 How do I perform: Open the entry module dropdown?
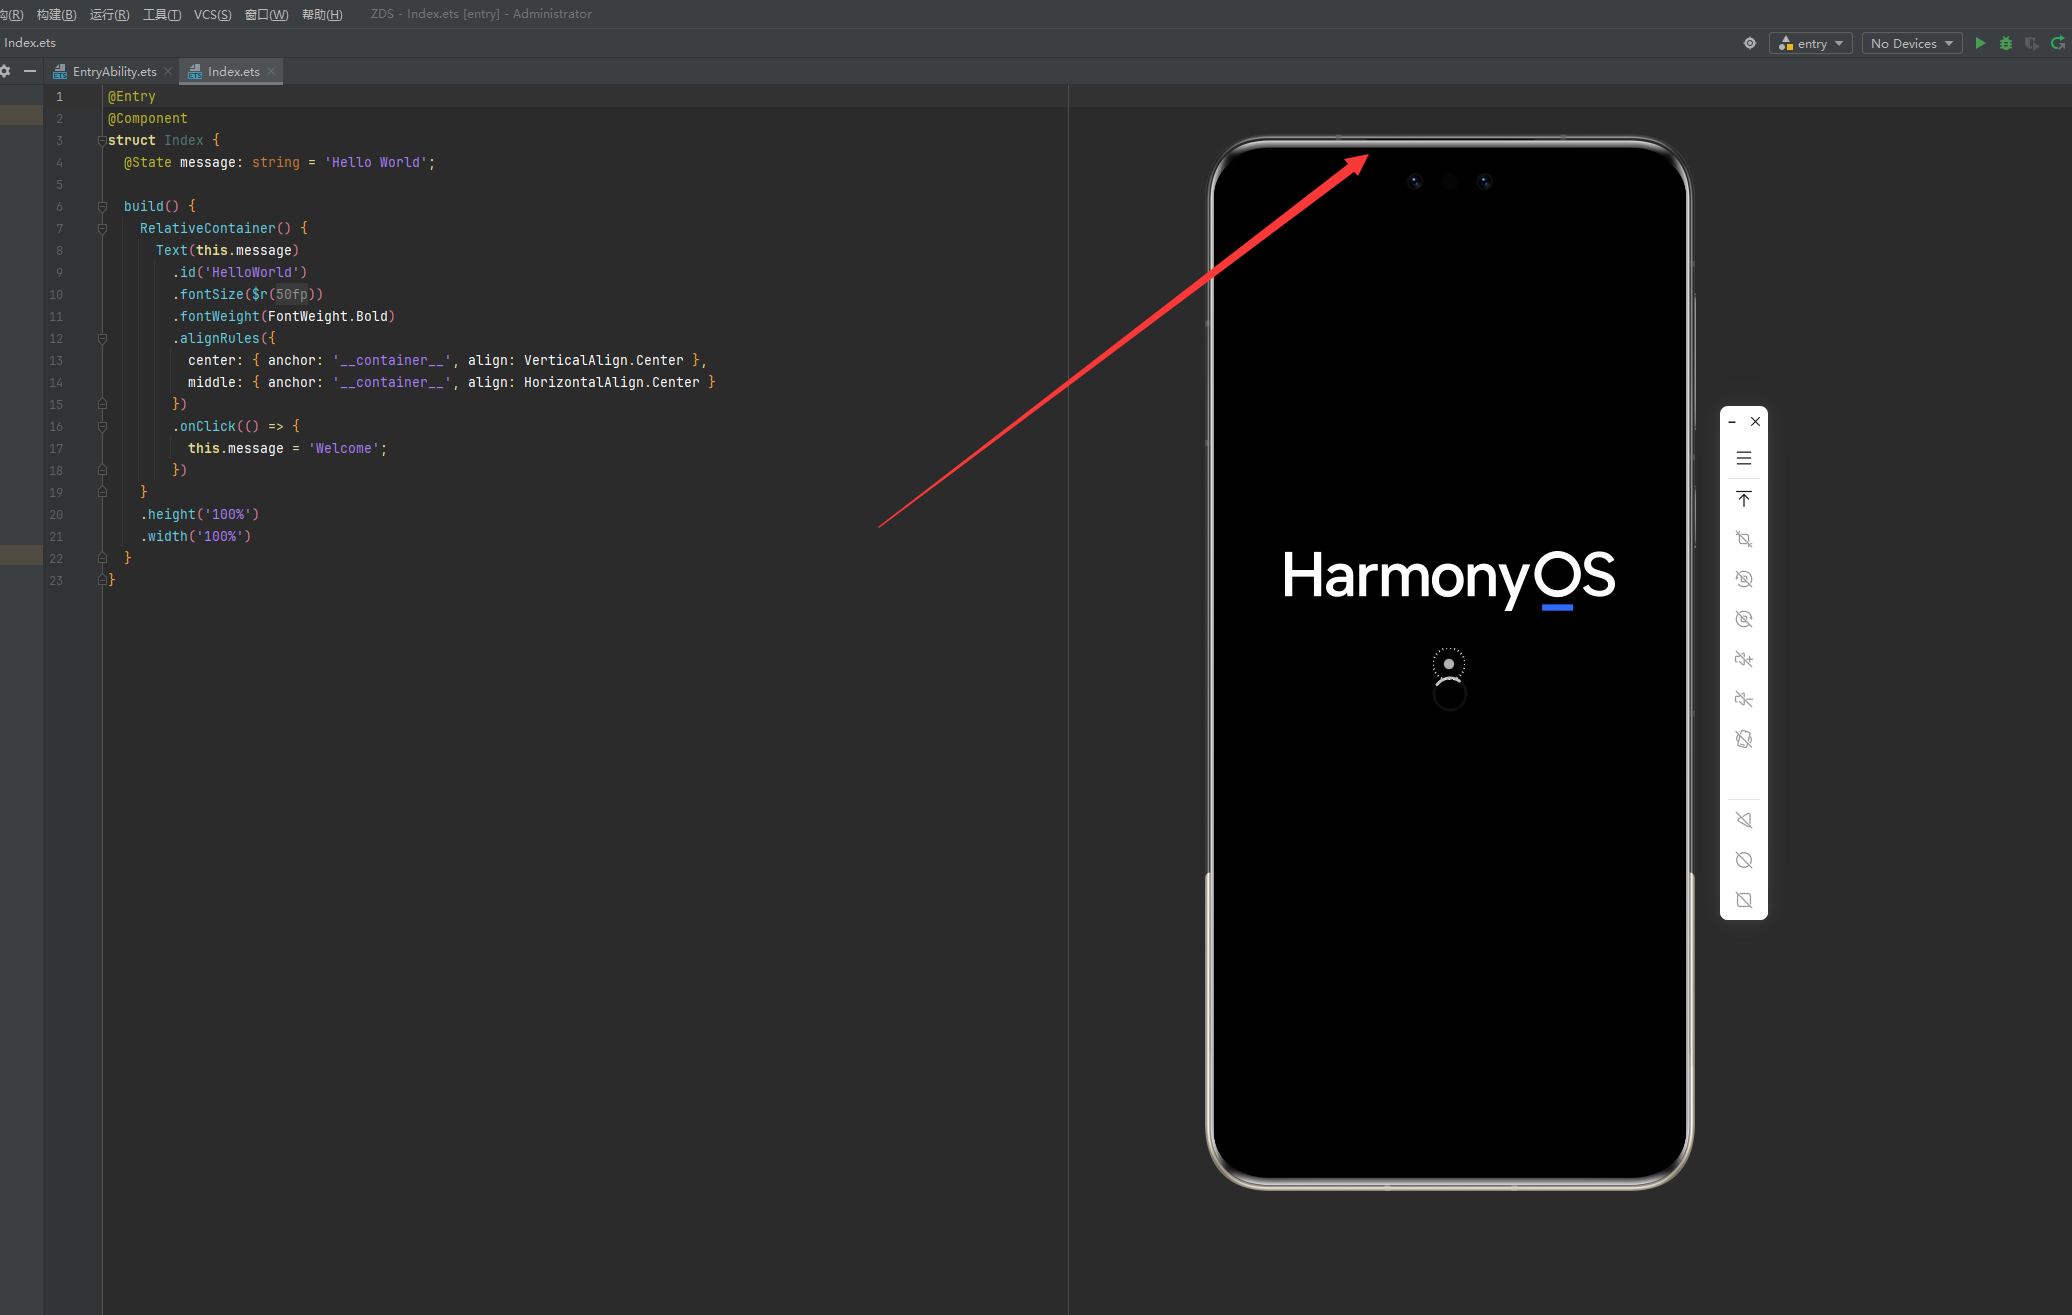pyautogui.click(x=1811, y=43)
